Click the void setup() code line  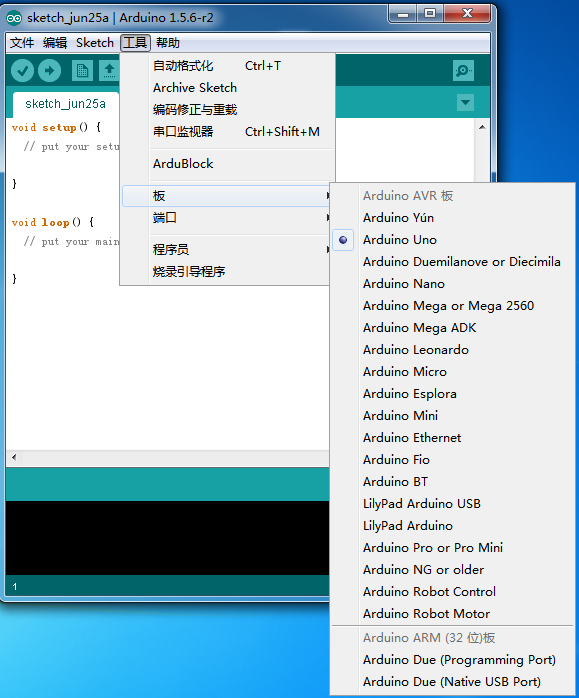[57, 127]
